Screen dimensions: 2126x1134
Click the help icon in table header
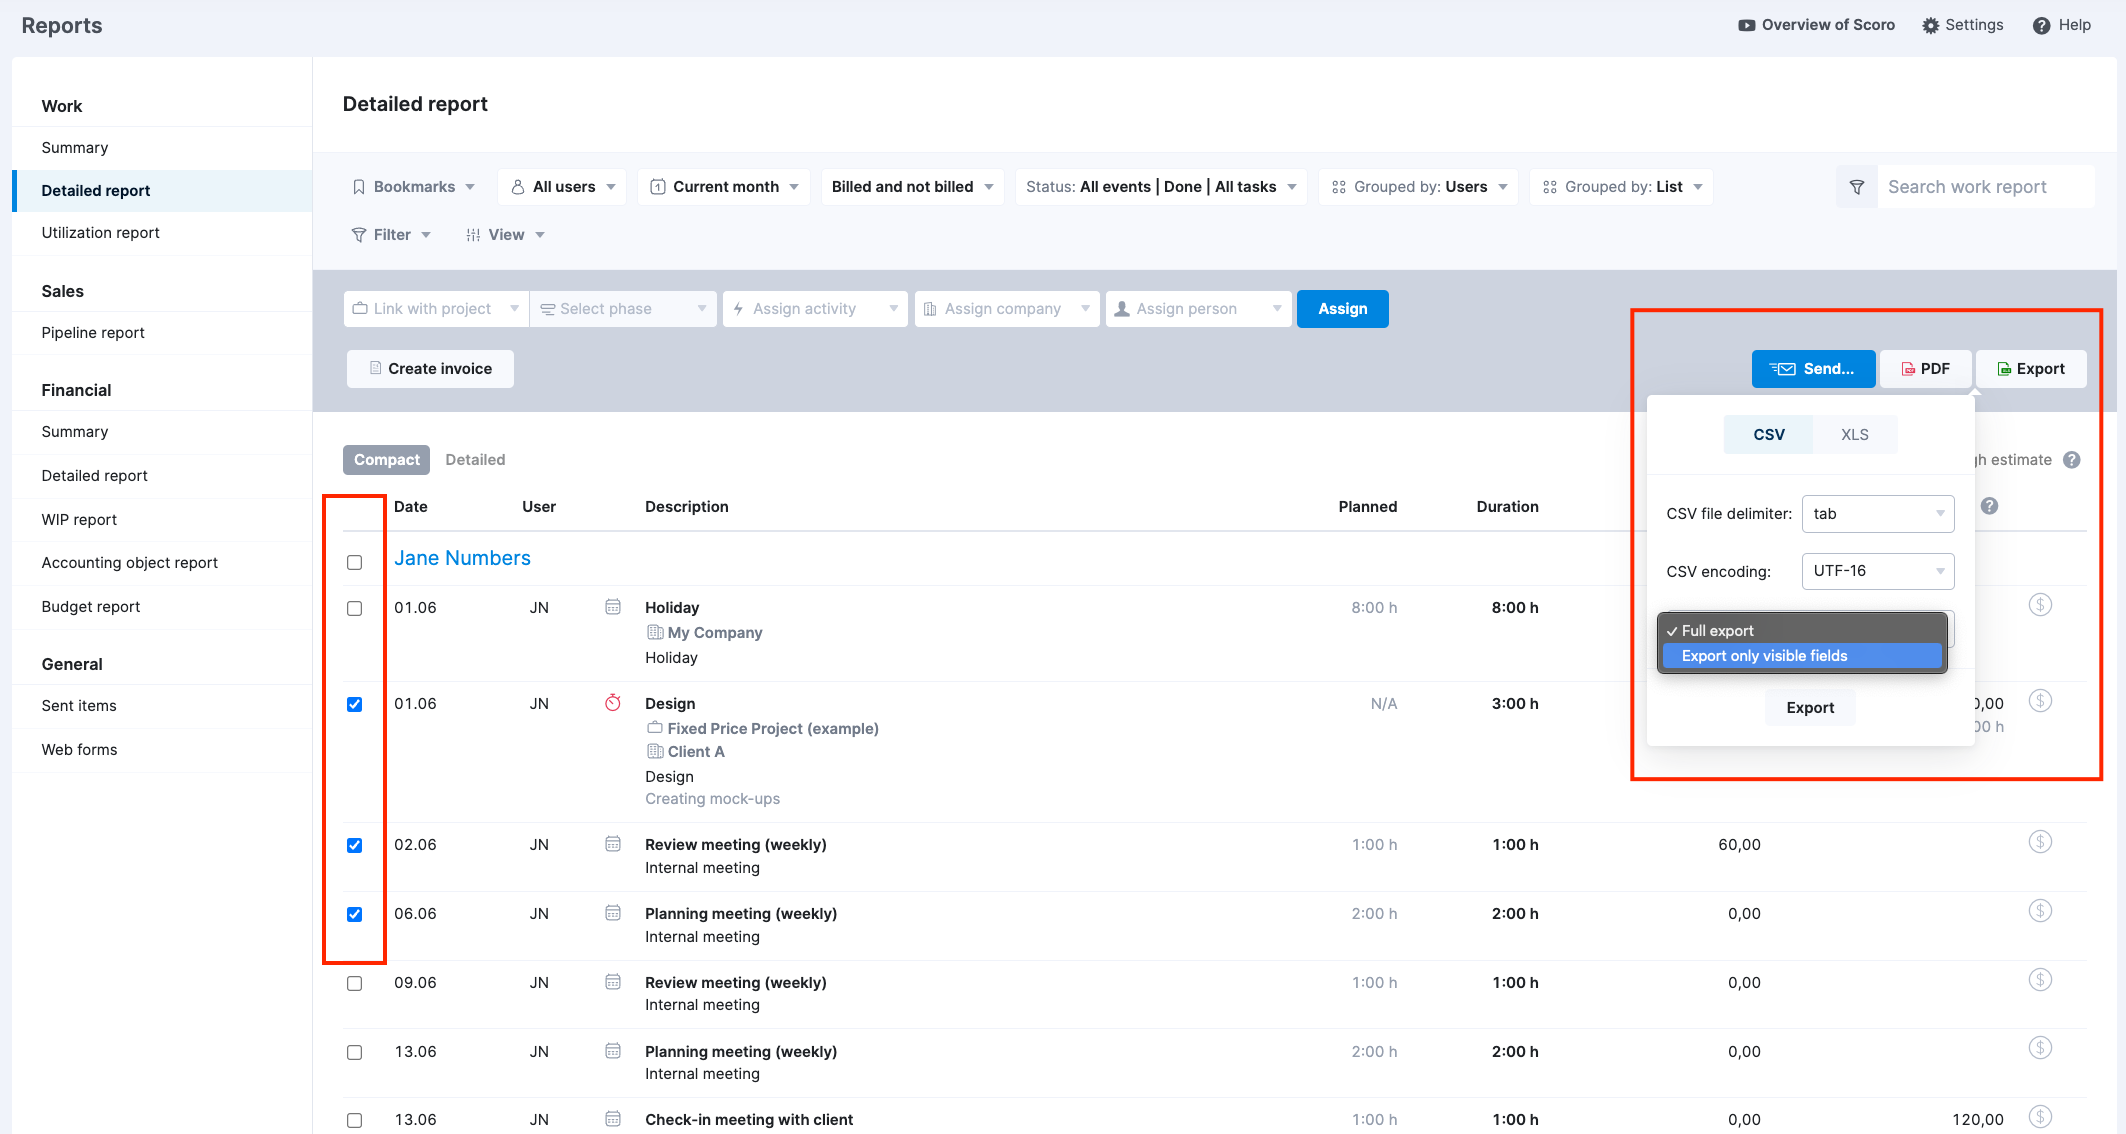click(x=1989, y=506)
